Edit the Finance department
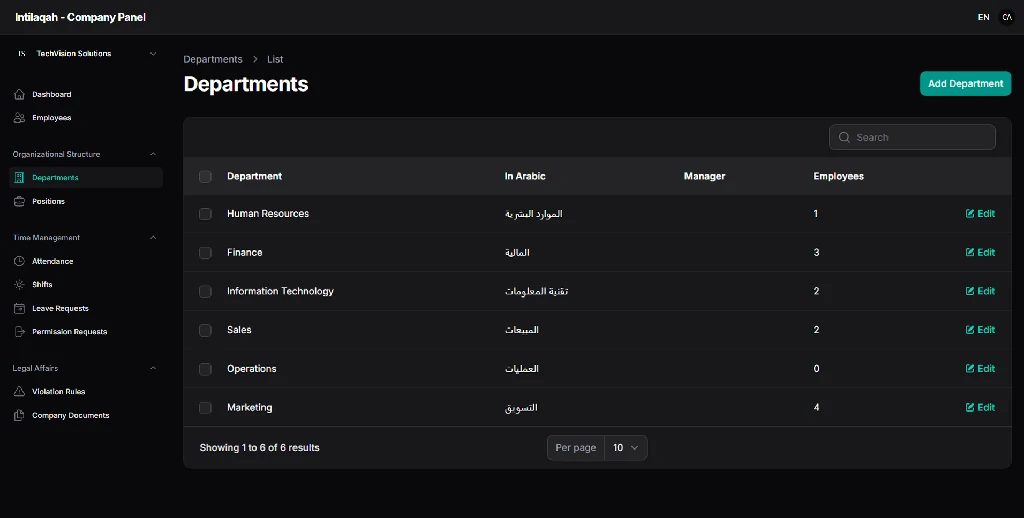 click(x=980, y=253)
